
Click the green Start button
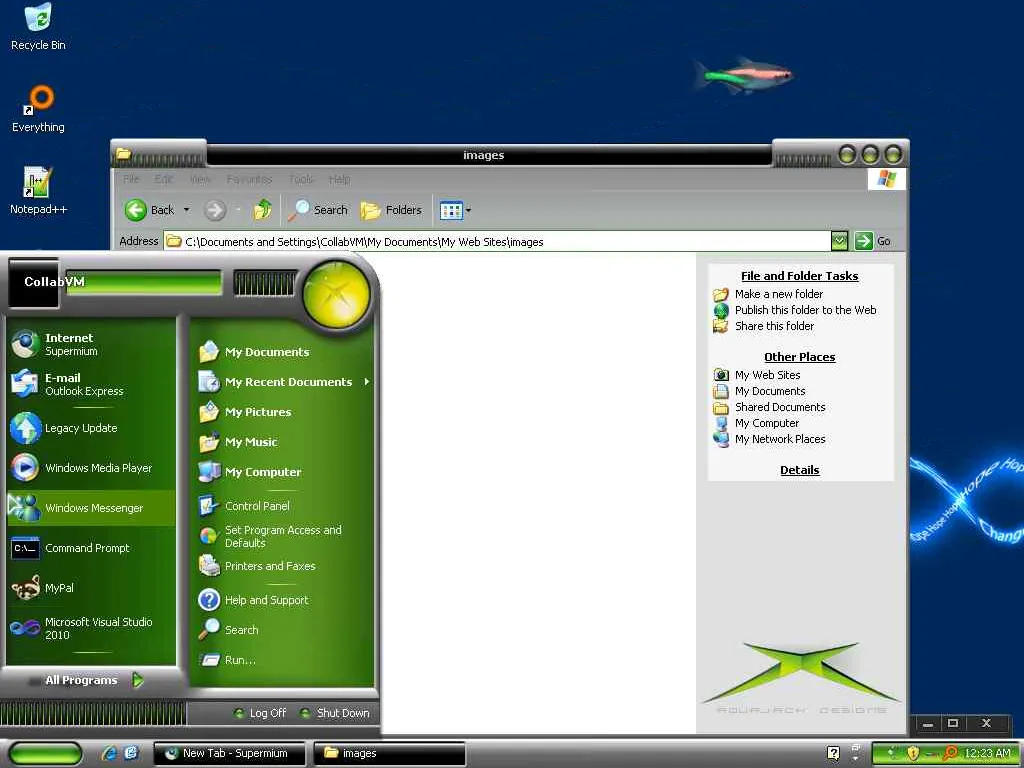[x=44, y=753]
